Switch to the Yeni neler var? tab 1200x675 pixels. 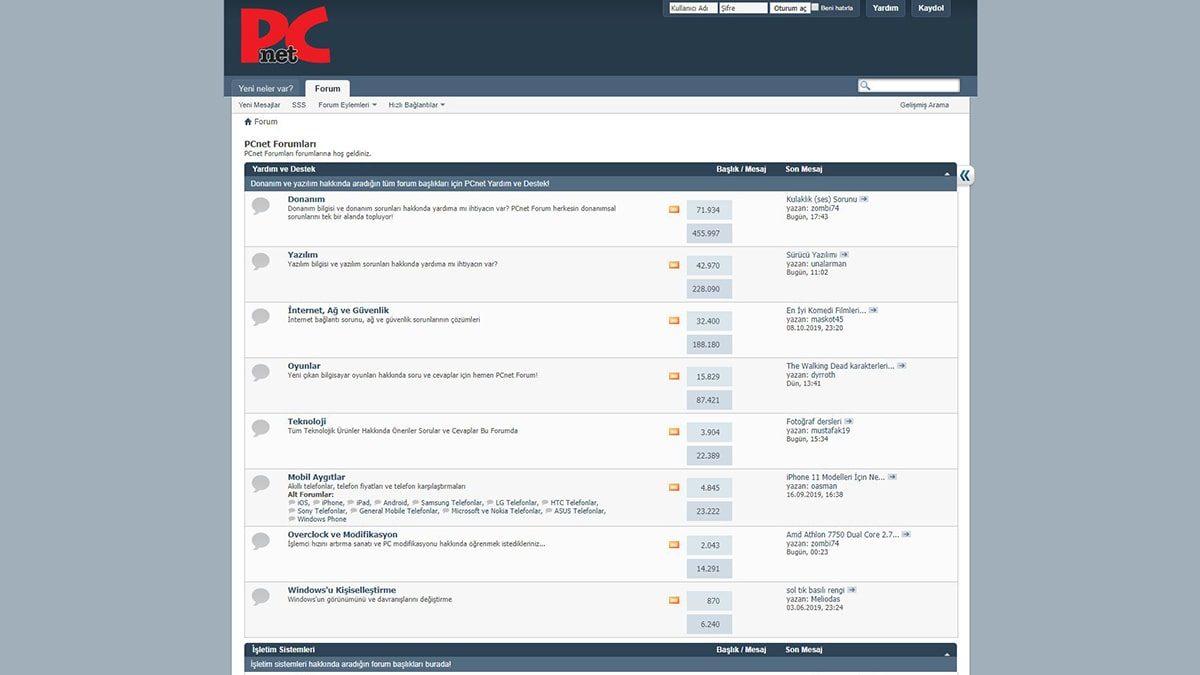coord(266,88)
